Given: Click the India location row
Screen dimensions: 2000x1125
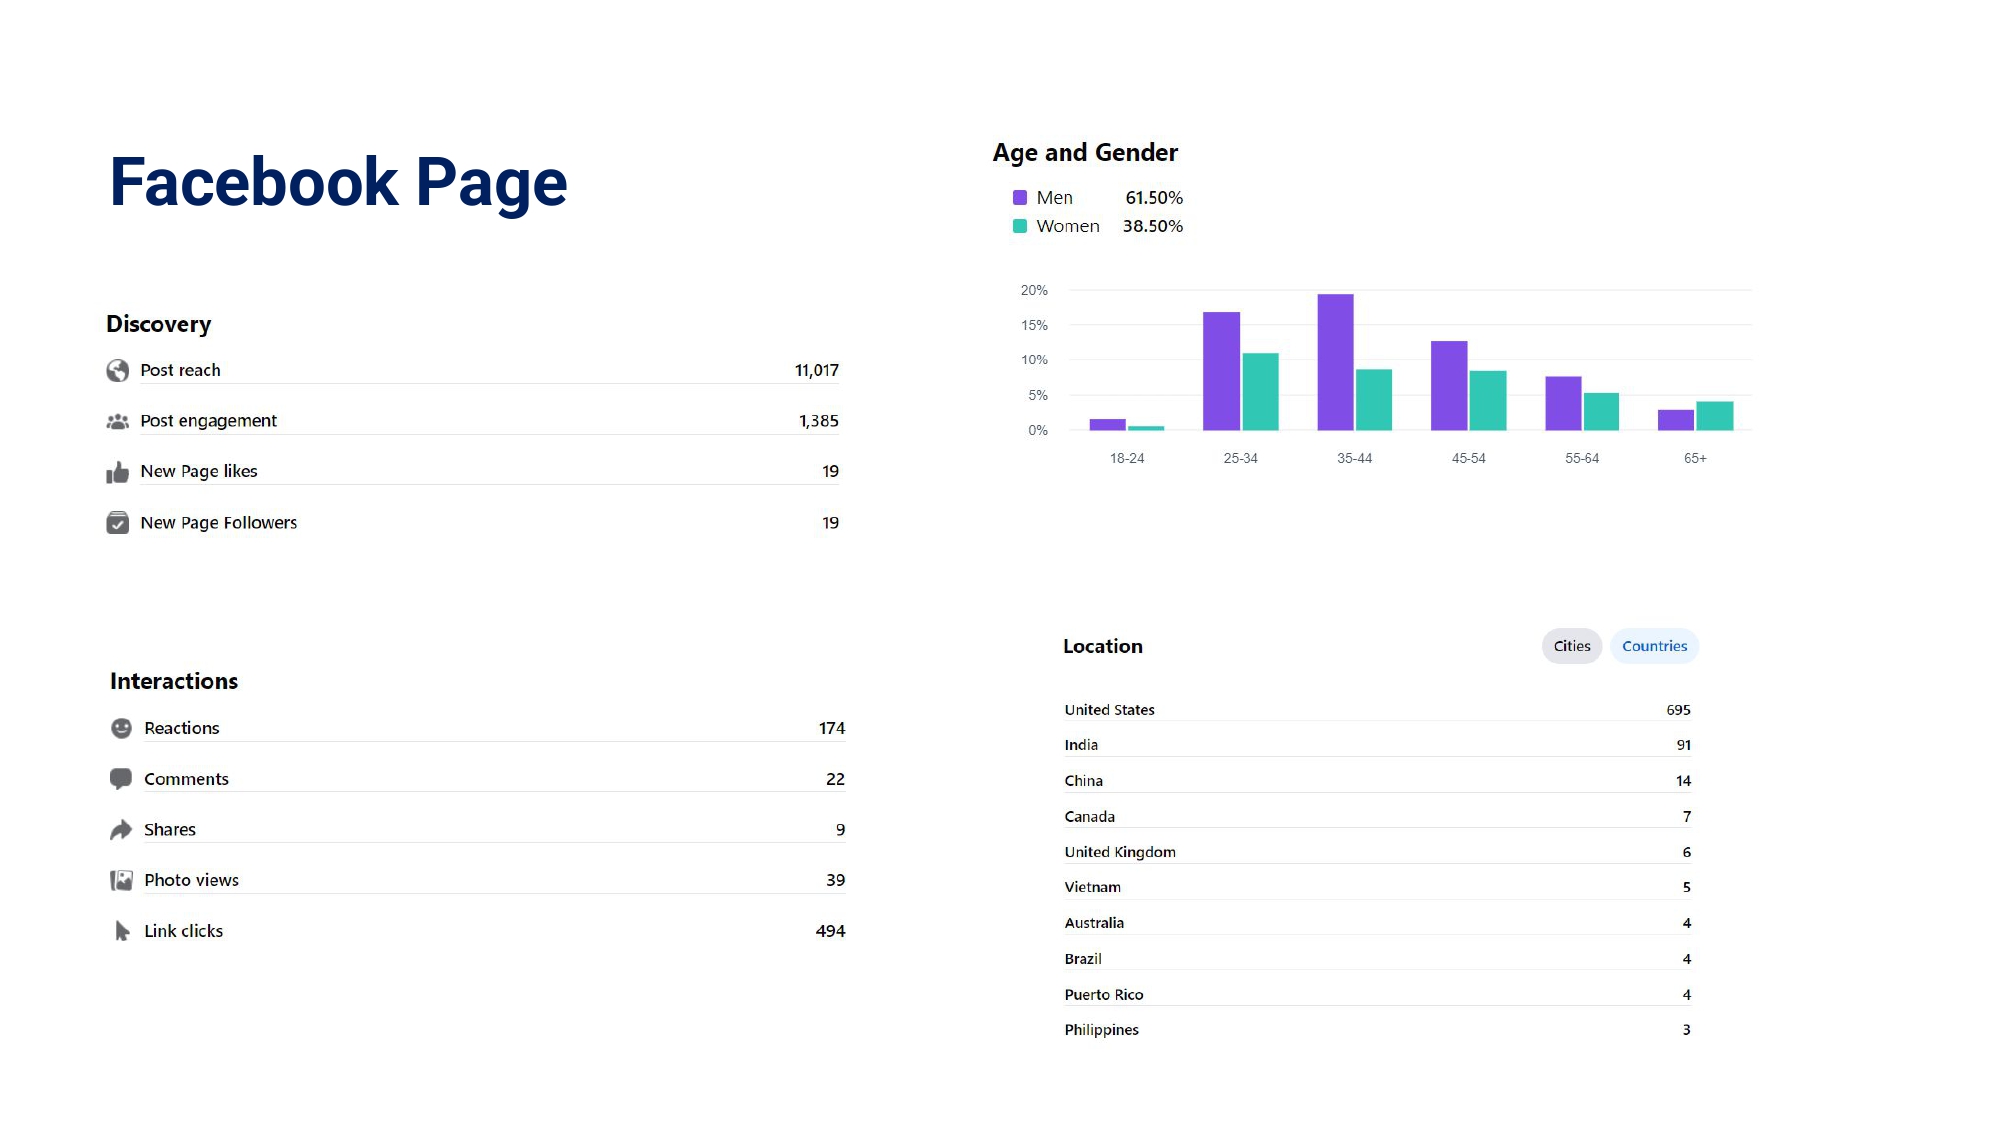Looking at the screenshot, I should point(1377,745).
